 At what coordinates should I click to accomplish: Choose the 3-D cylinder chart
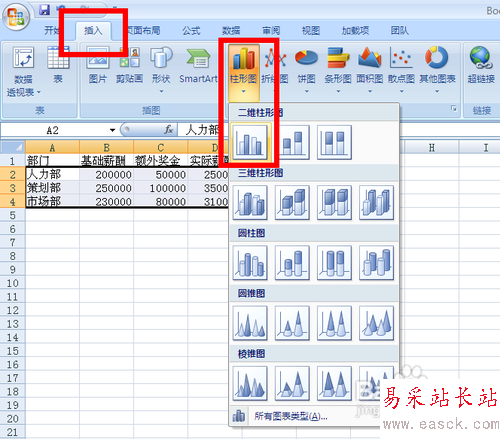(x=377, y=263)
